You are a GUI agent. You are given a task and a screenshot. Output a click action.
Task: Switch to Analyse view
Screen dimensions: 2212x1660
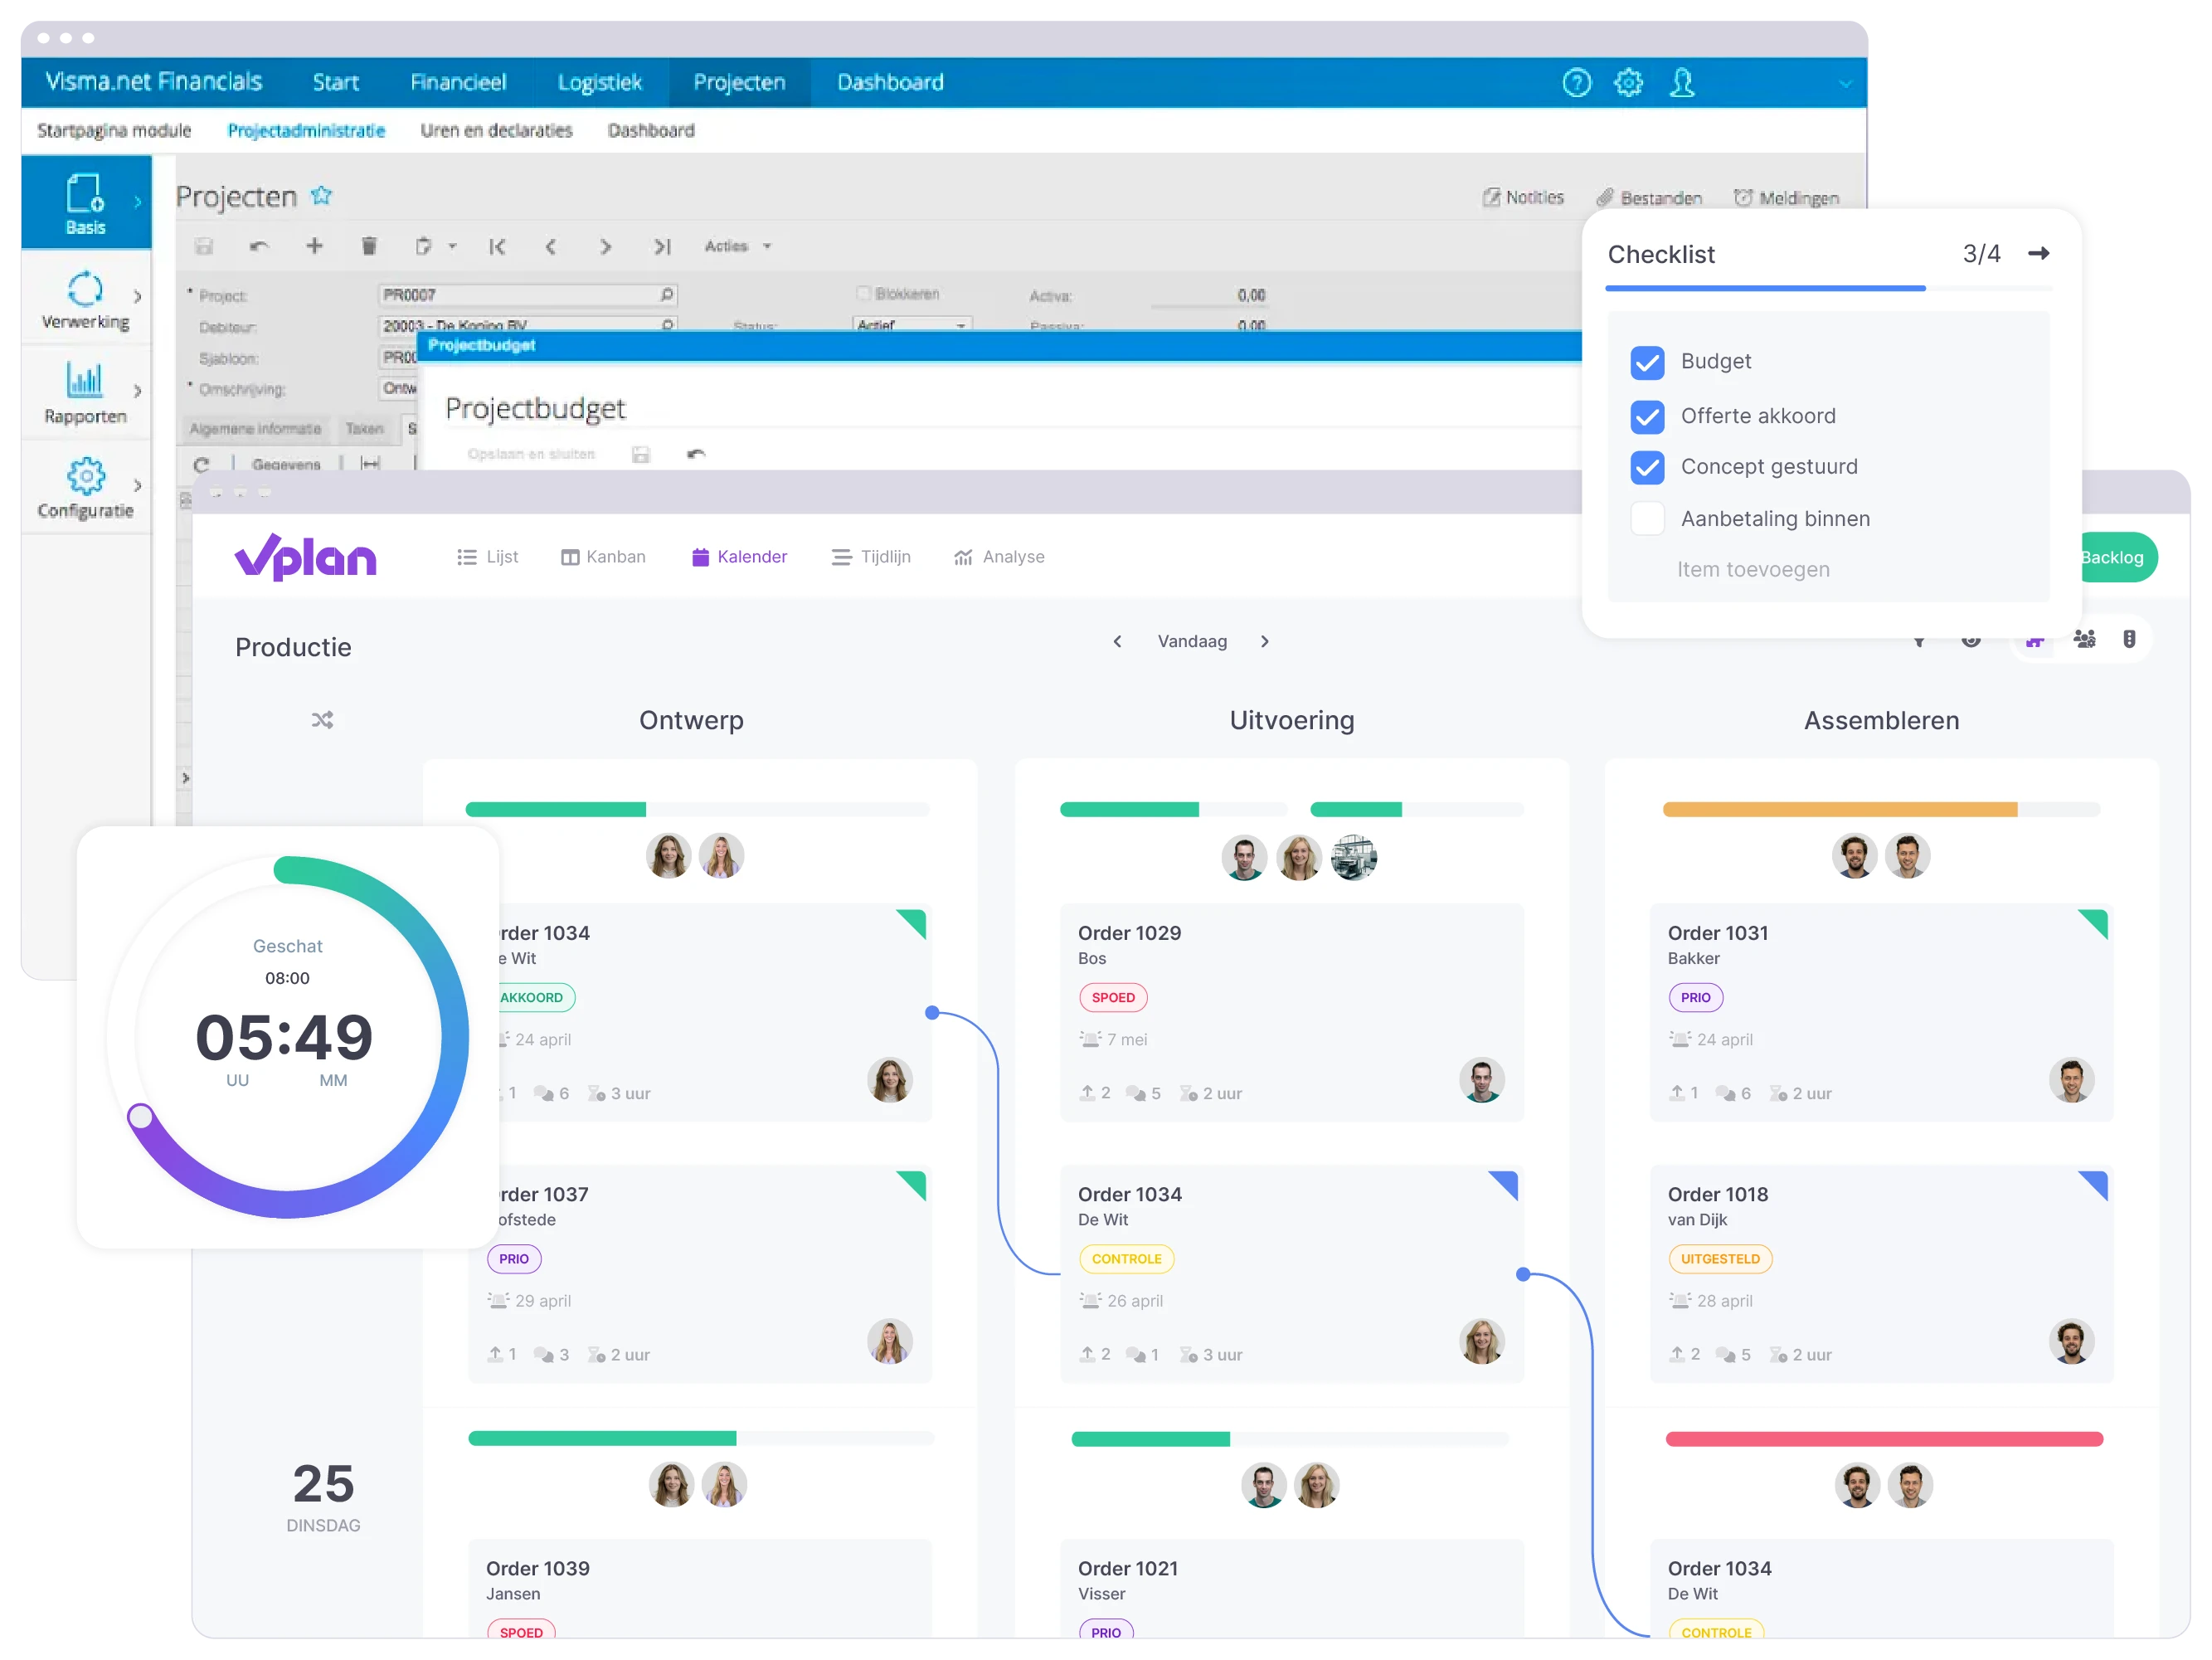999,557
